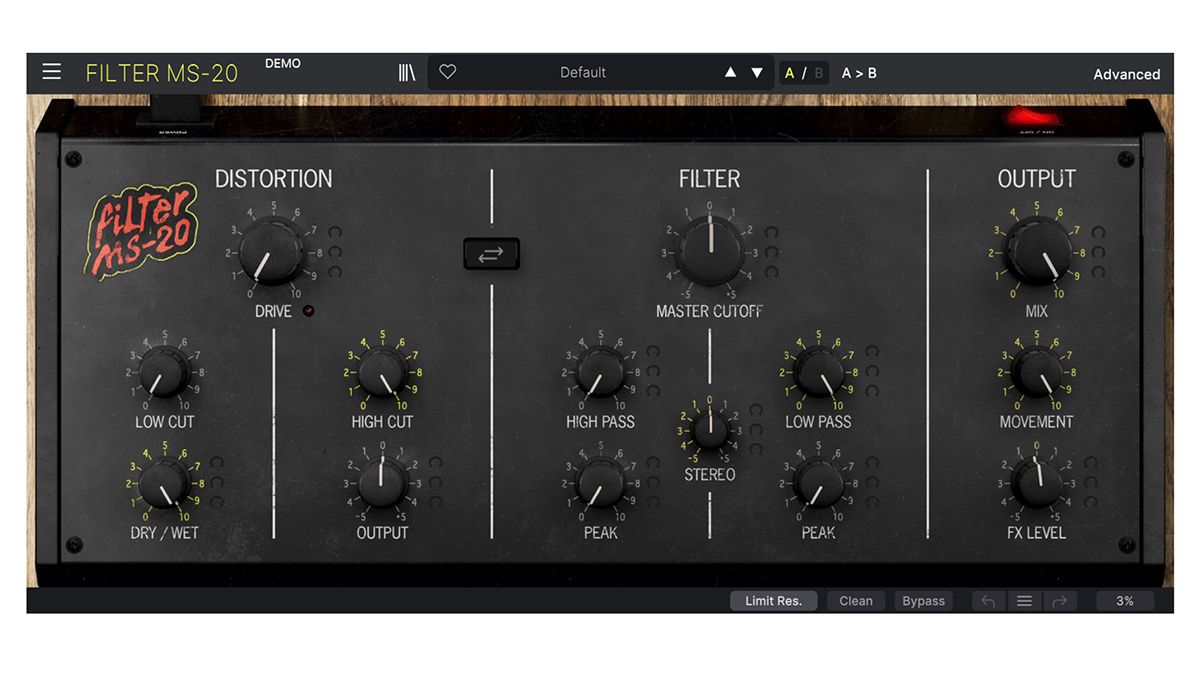Open the Advanced panel
This screenshot has height=675, width=1200.
click(1126, 74)
